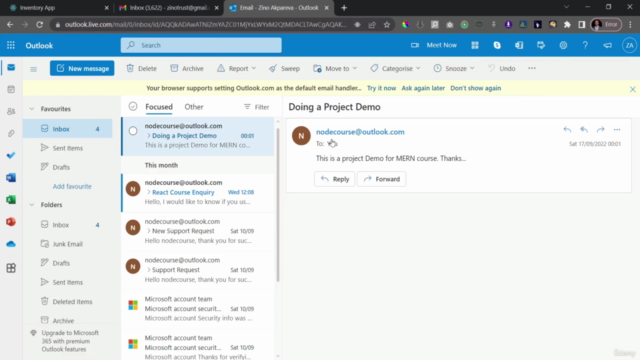Switch to the Focused tab
The image size is (640, 360).
159,107
